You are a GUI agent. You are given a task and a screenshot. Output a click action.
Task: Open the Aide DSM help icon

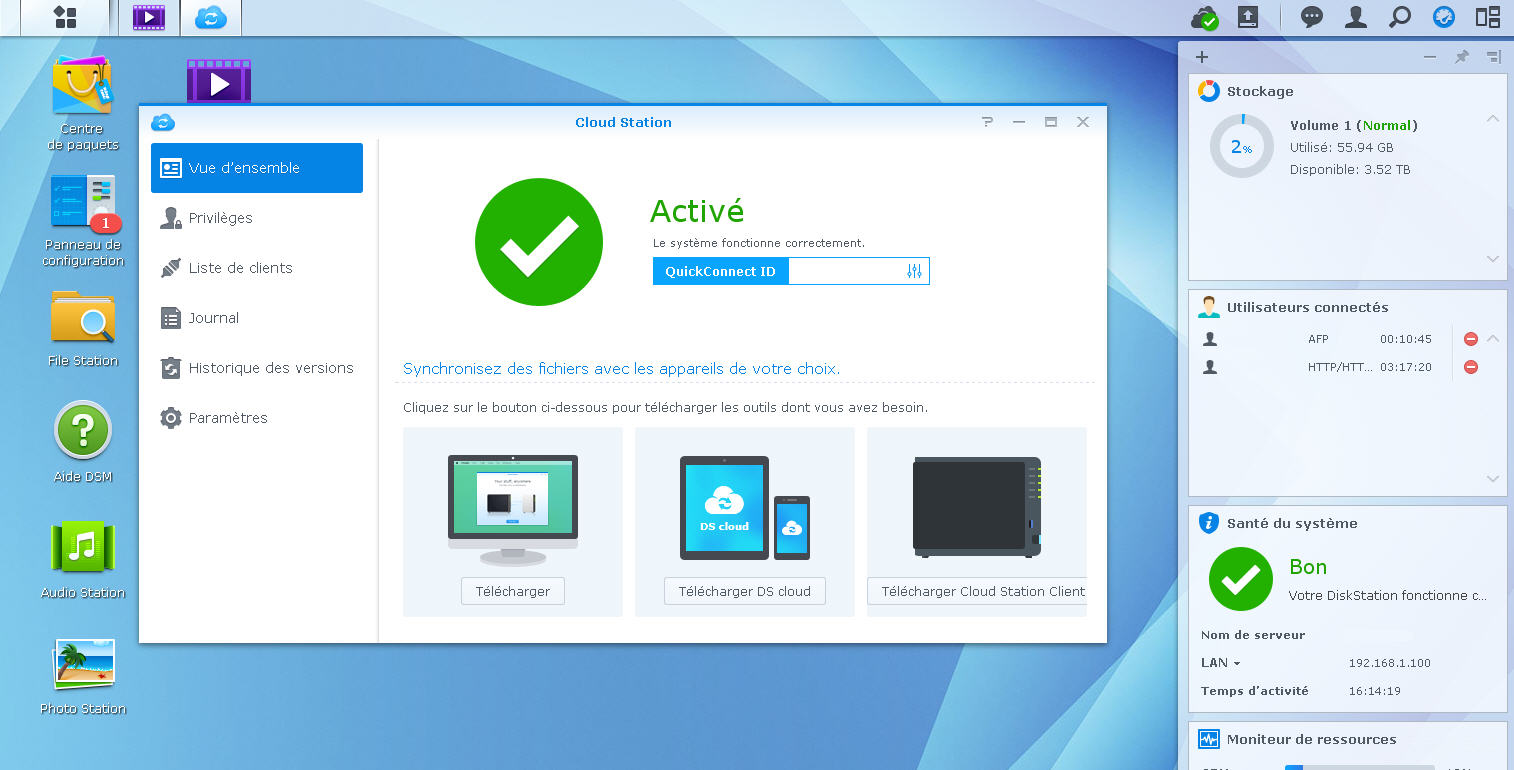(83, 432)
